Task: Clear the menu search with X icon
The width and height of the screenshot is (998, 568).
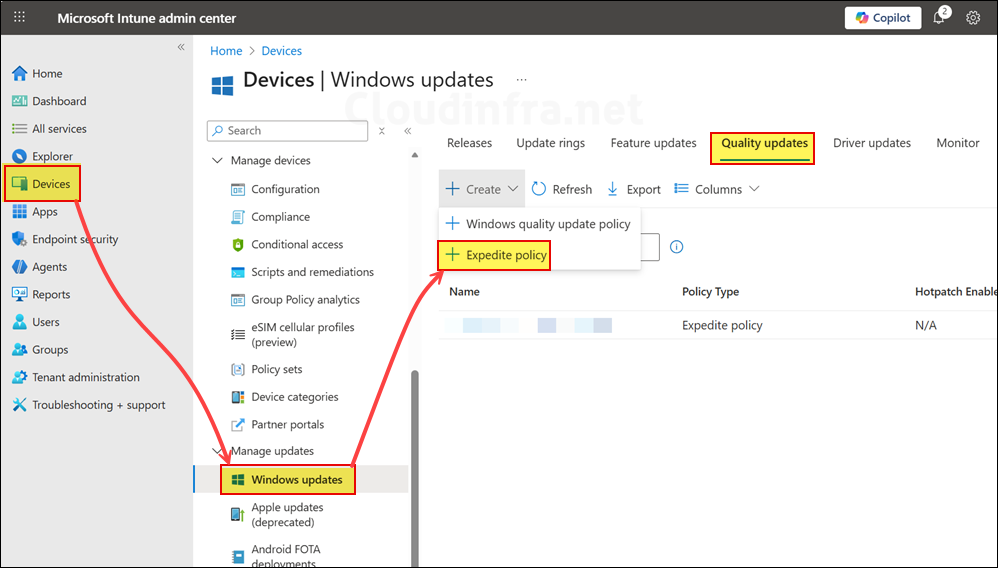Action: 381,131
